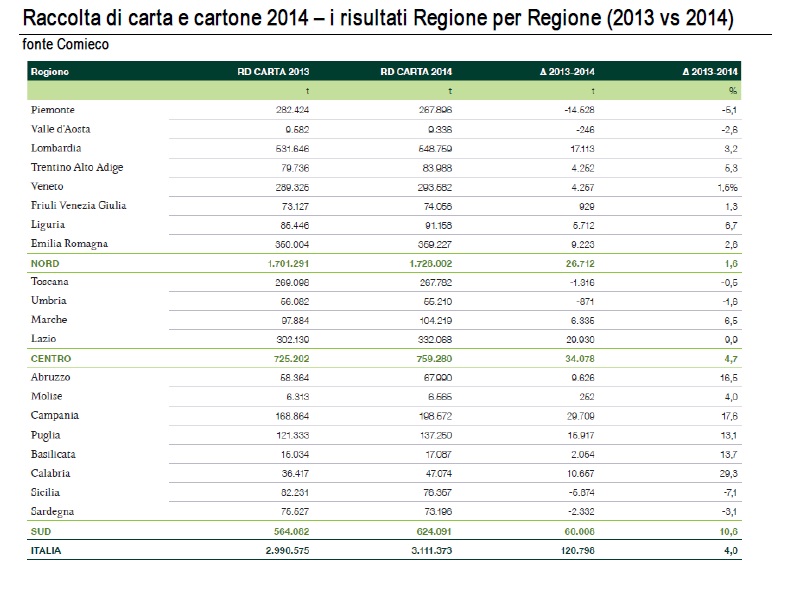788x612 pixels.
Task: Select the Piemonte row label
Action: tap(54, 110)
